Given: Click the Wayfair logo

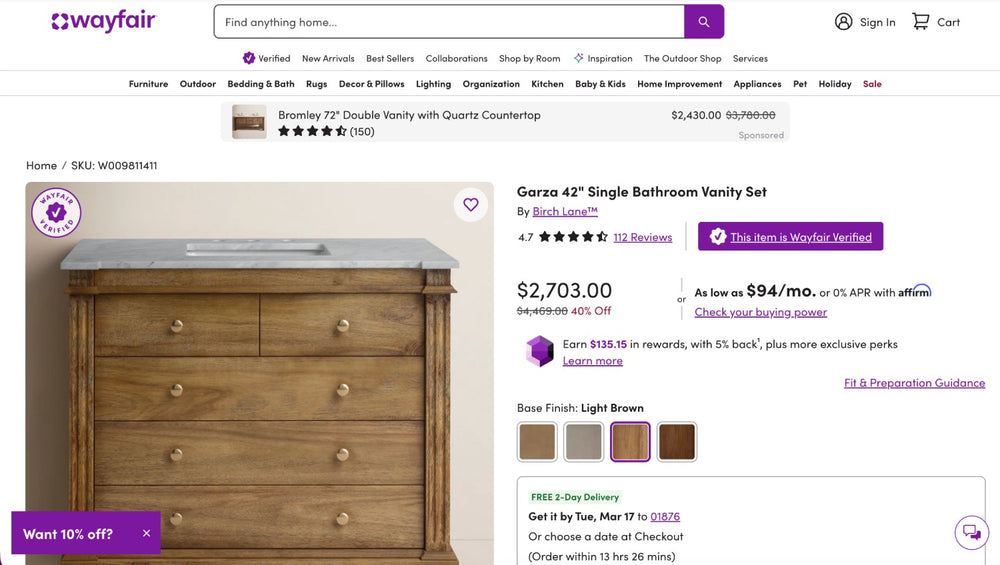Looking at the screenshot, I should point(104,22).
